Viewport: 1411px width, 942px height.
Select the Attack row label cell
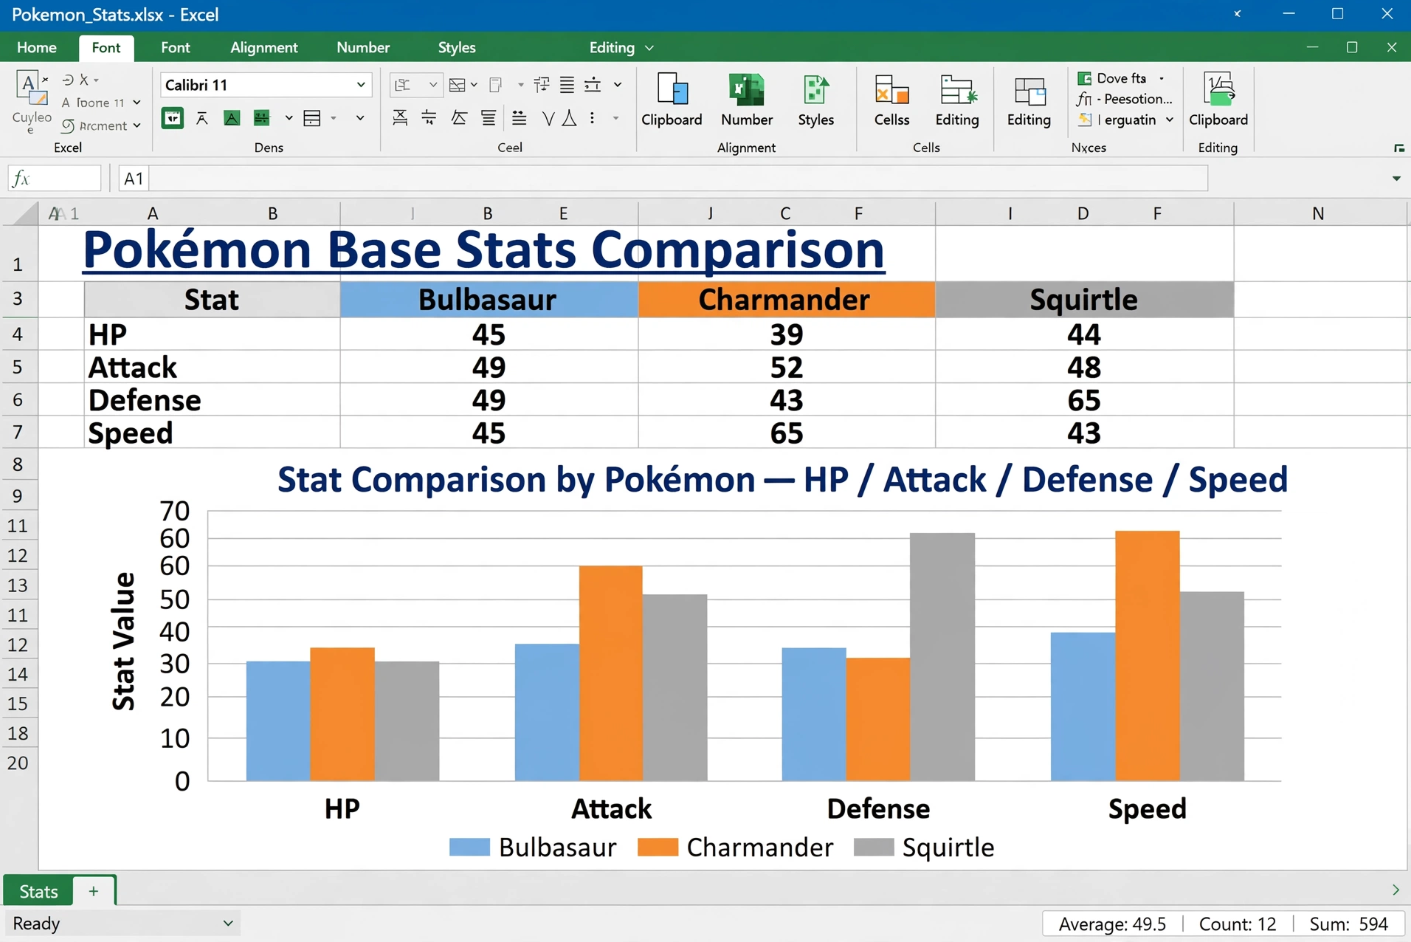point(212,367)
